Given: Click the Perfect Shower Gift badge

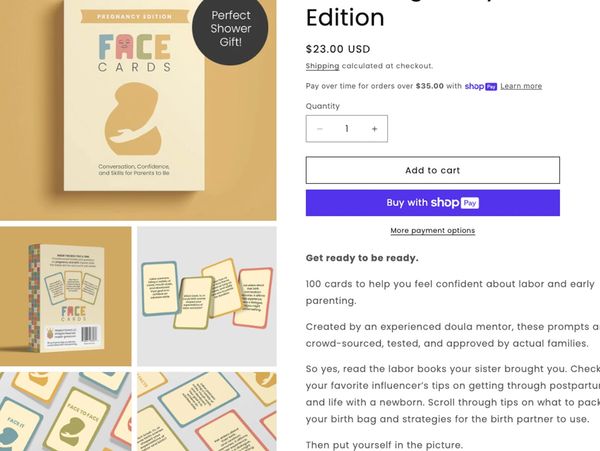Looking at the screenshot, I should (230, 29).
